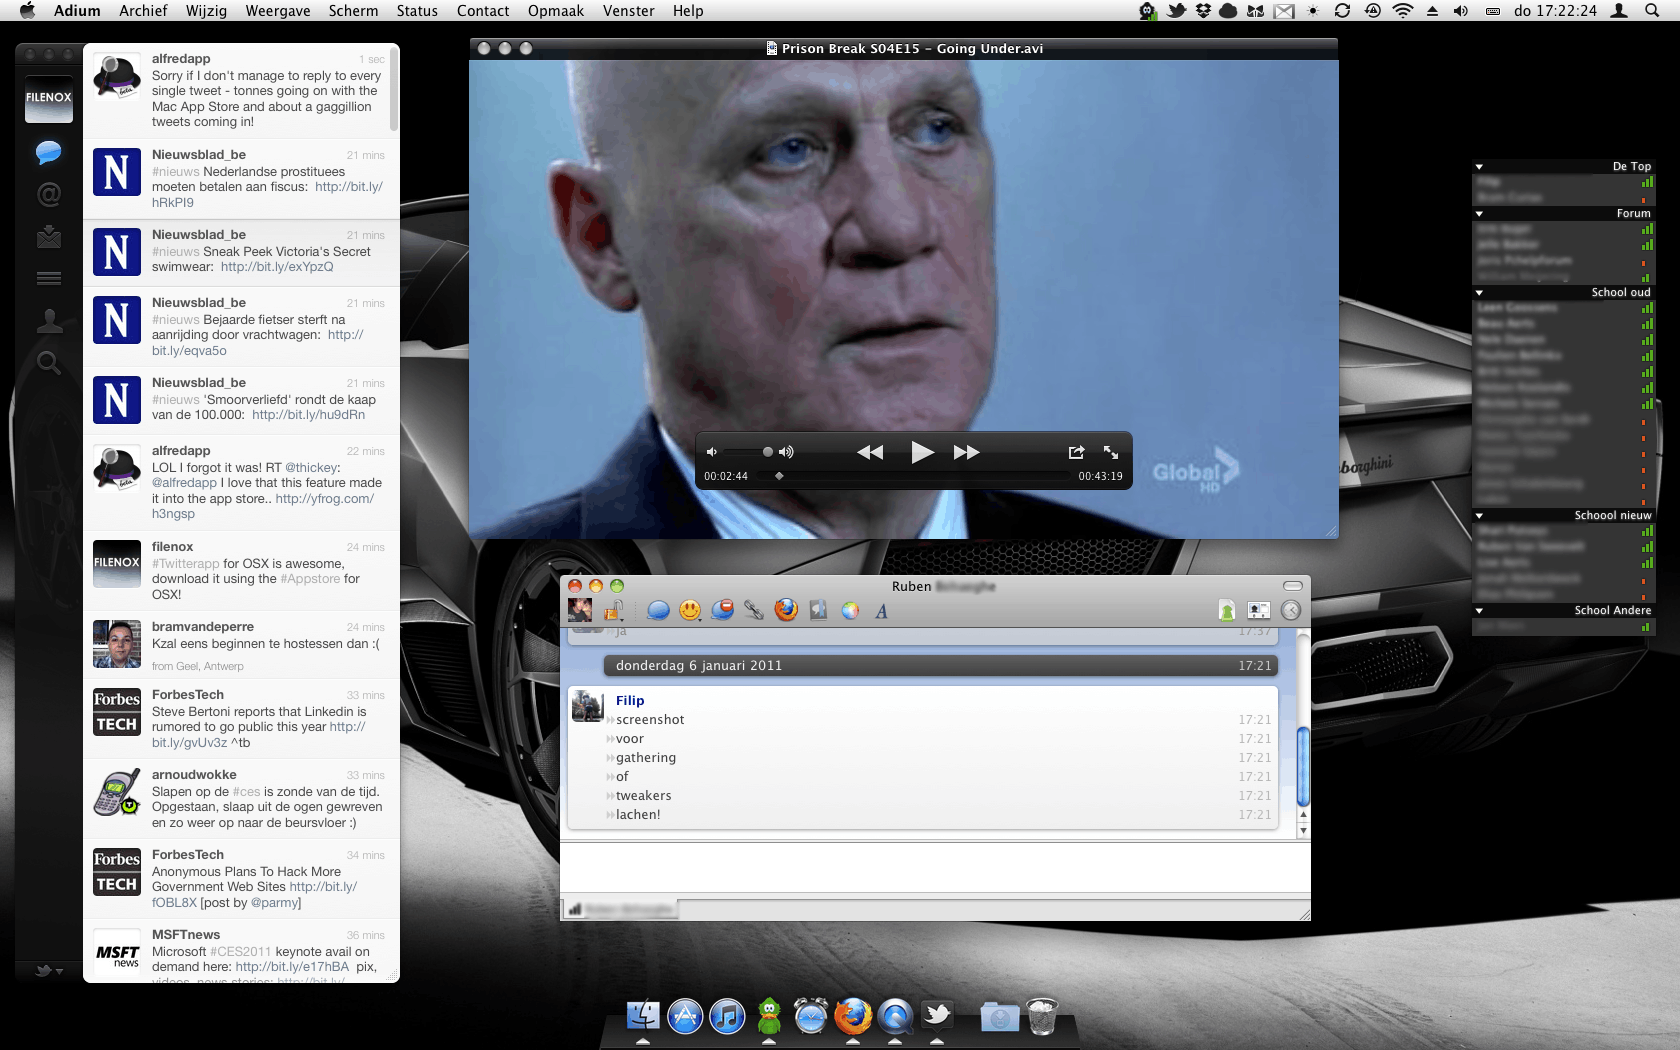Image resolution: width=1680 pixels, height=1050 pixels.
Task: Open the App Store from the dock
Action: [685, 1017]
